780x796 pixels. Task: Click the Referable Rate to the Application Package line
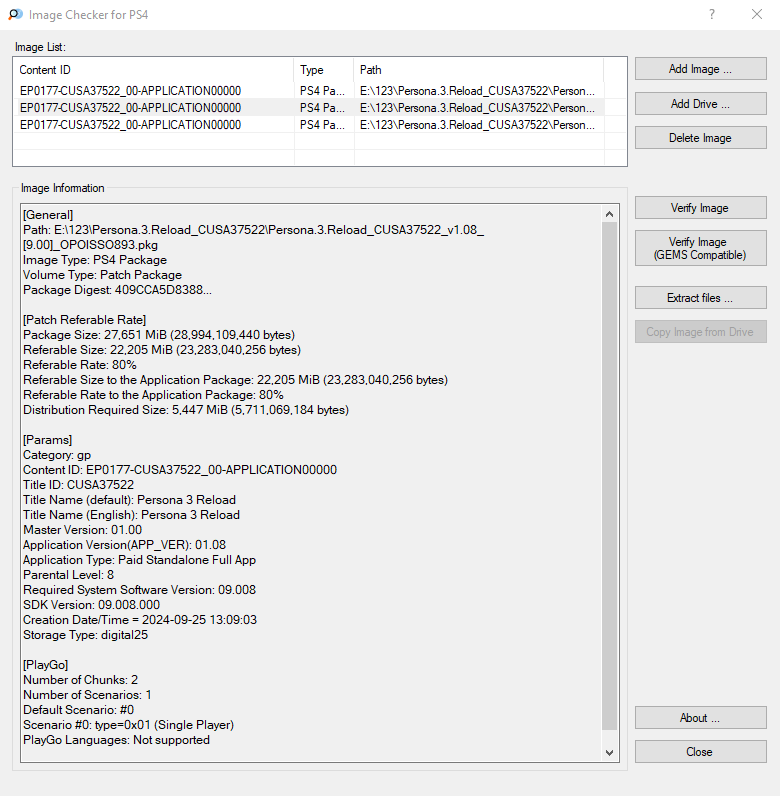pyautogui.click(x=153, y=395)
